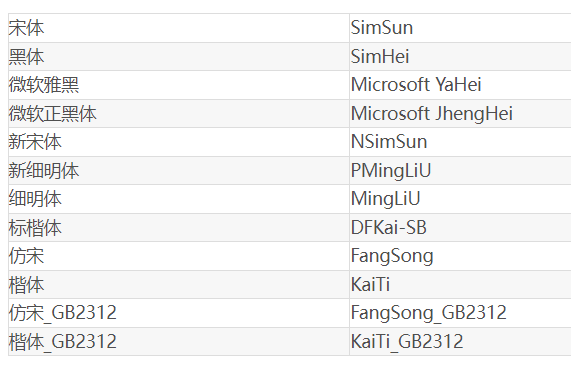The width and height of the screenshot is (571, 371).
Task: Click the DFKai-SB font name
Action: pos(389,228)
